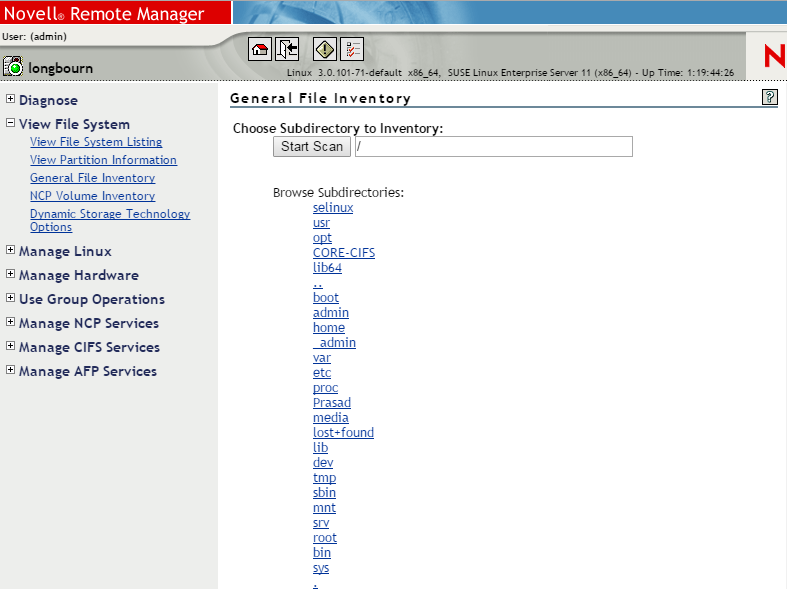The image size is (787, 589).
Task: Browse the proc subdirectory
Action: coord(325,388)
